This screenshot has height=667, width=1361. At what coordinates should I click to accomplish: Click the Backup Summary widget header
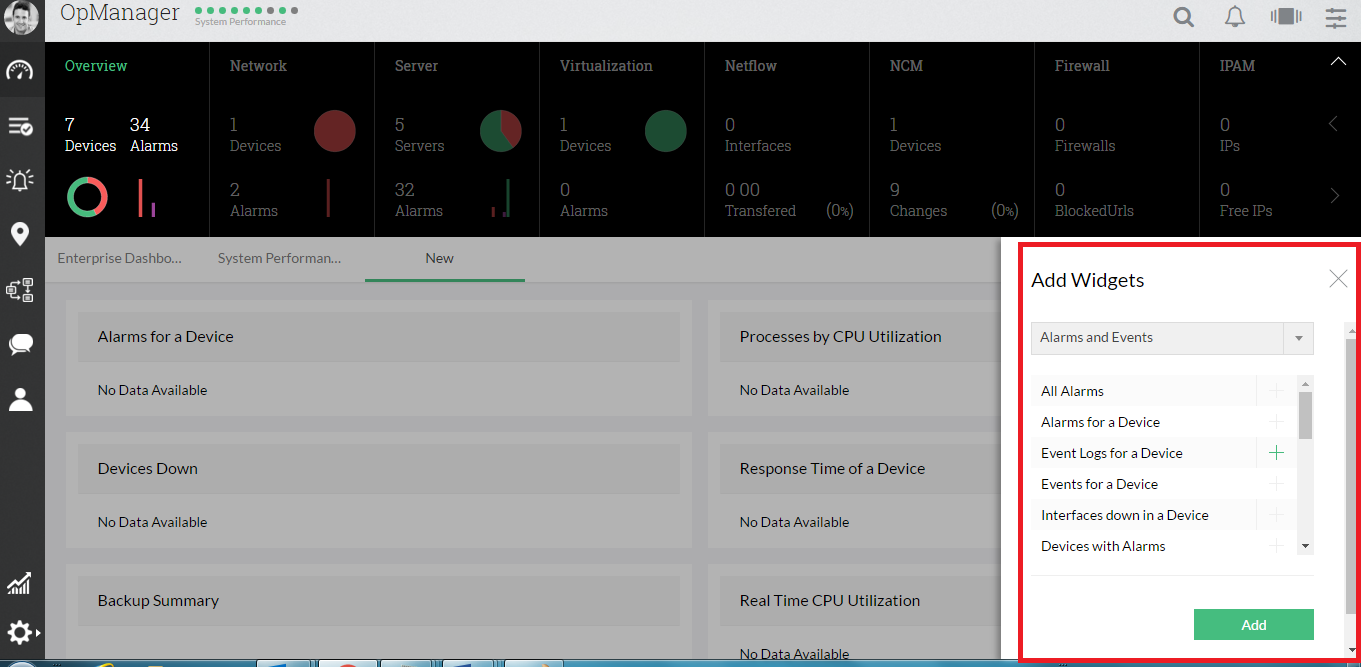[x=379, y=601]
